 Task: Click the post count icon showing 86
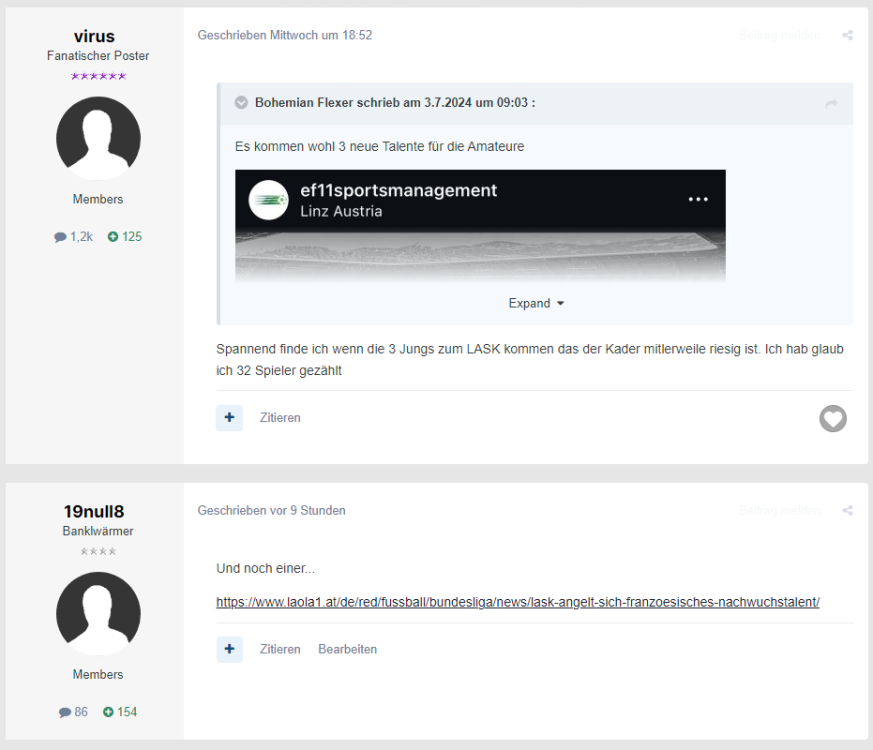click(x=65, y=712)
